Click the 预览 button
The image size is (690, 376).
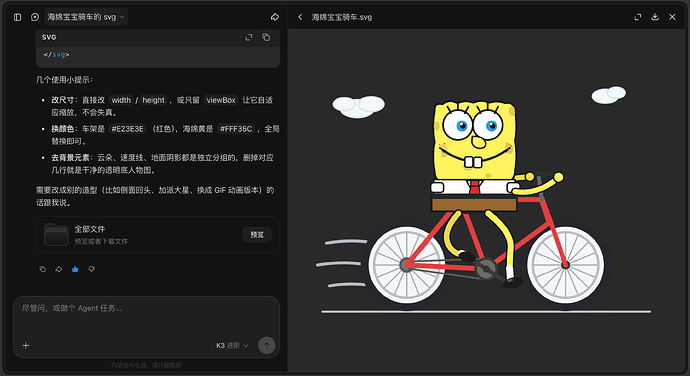pos(257,235)
